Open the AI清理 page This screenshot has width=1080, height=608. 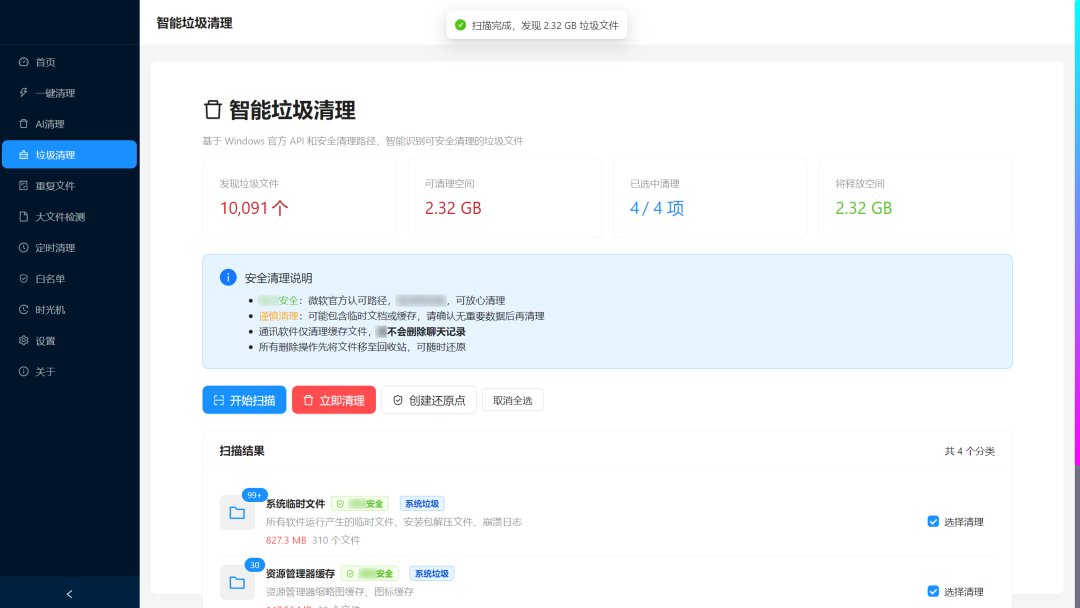coord(70,124)
